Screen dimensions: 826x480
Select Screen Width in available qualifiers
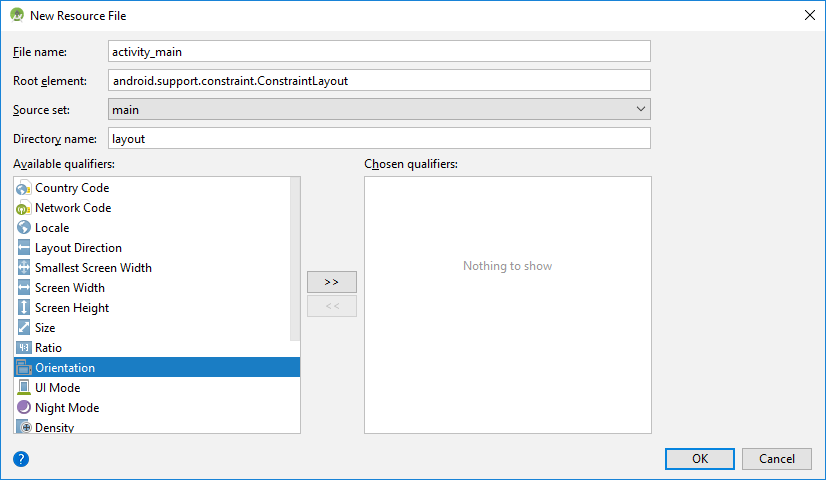click(x=69, y=288)
